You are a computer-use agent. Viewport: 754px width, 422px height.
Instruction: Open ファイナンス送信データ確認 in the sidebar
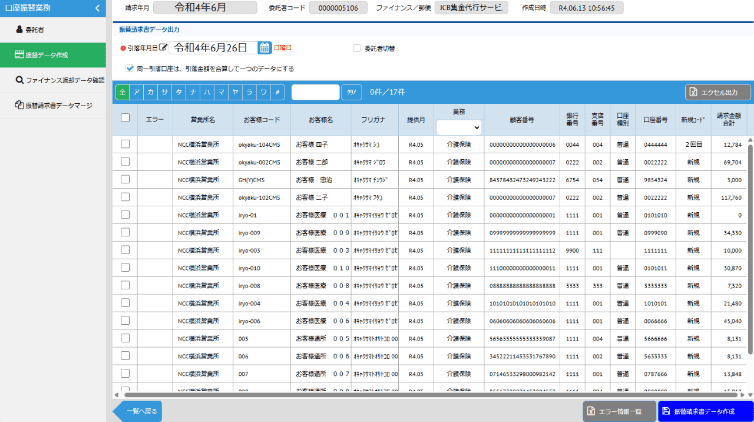[53, 80]
